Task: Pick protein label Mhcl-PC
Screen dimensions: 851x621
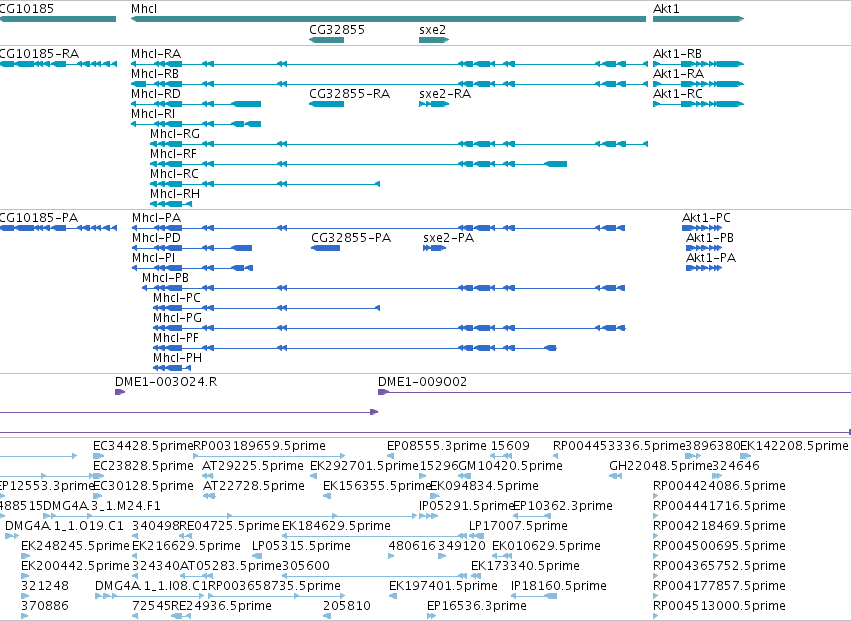Action: [x=177, y=298]
